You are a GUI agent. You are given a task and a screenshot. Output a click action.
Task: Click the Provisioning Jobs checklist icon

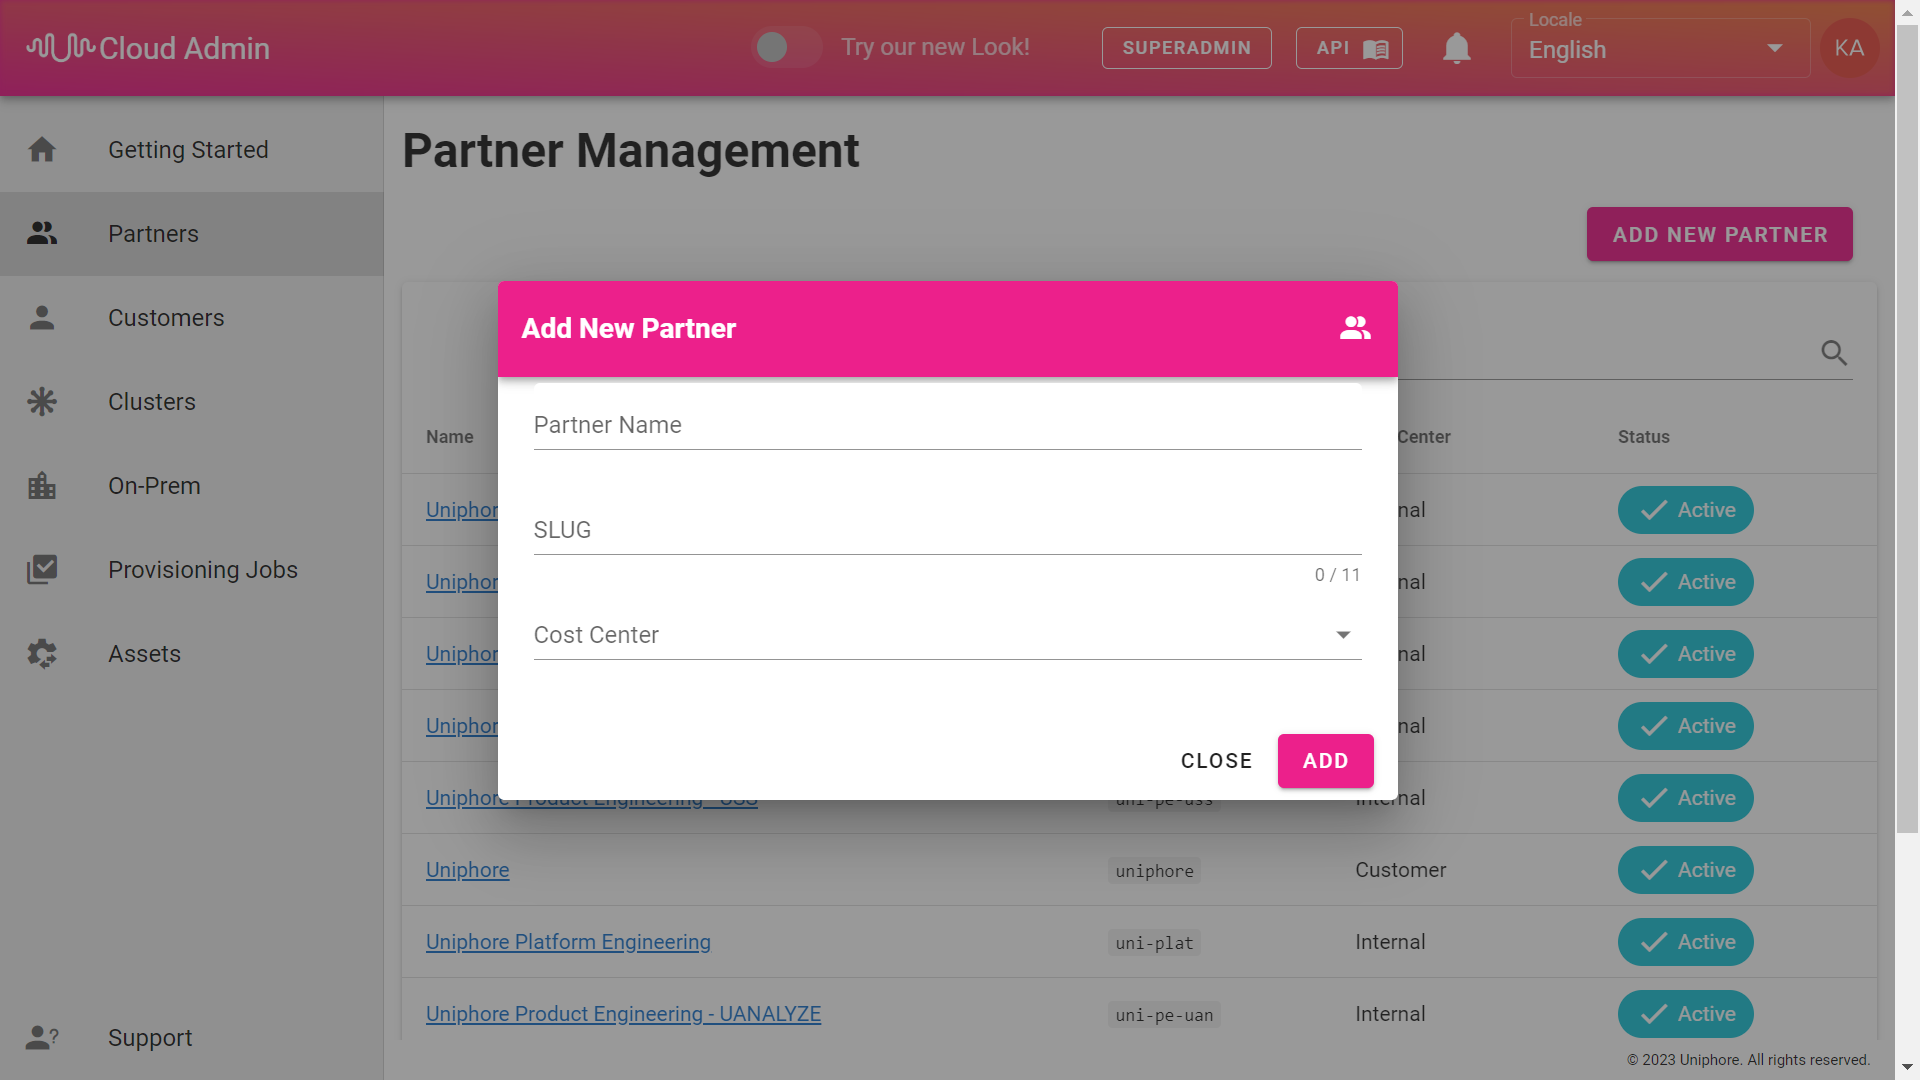point(42,570)
